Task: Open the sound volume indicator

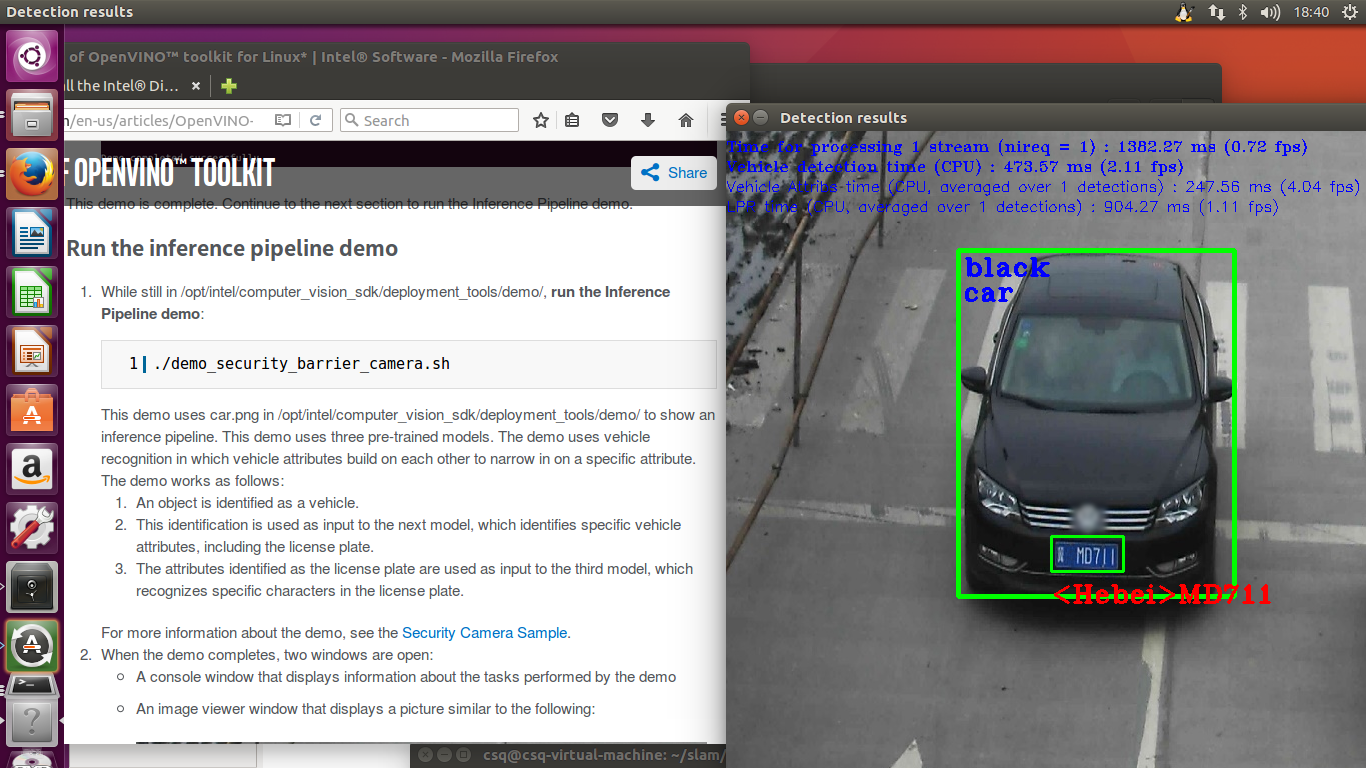Action: click(1271, 12)
